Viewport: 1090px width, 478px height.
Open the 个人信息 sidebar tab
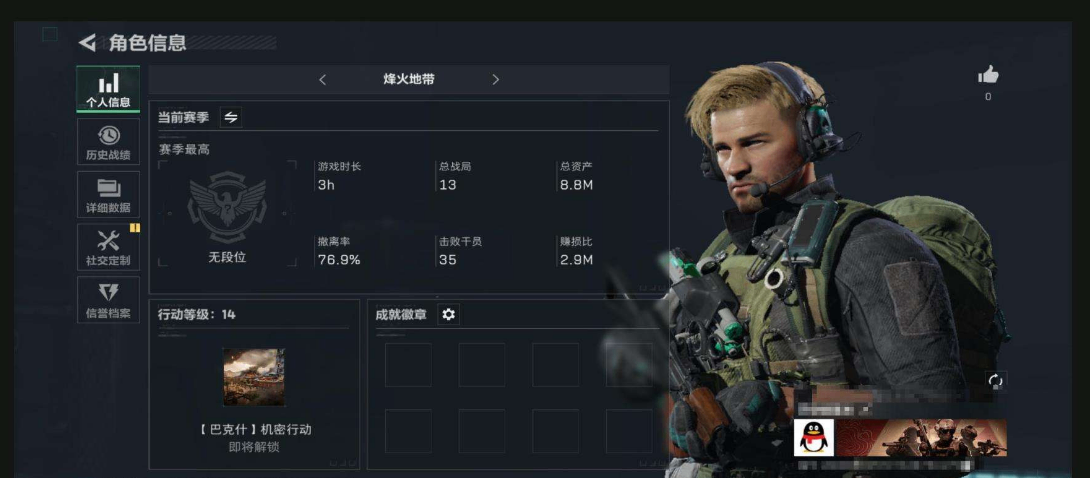tap(108, 90)
